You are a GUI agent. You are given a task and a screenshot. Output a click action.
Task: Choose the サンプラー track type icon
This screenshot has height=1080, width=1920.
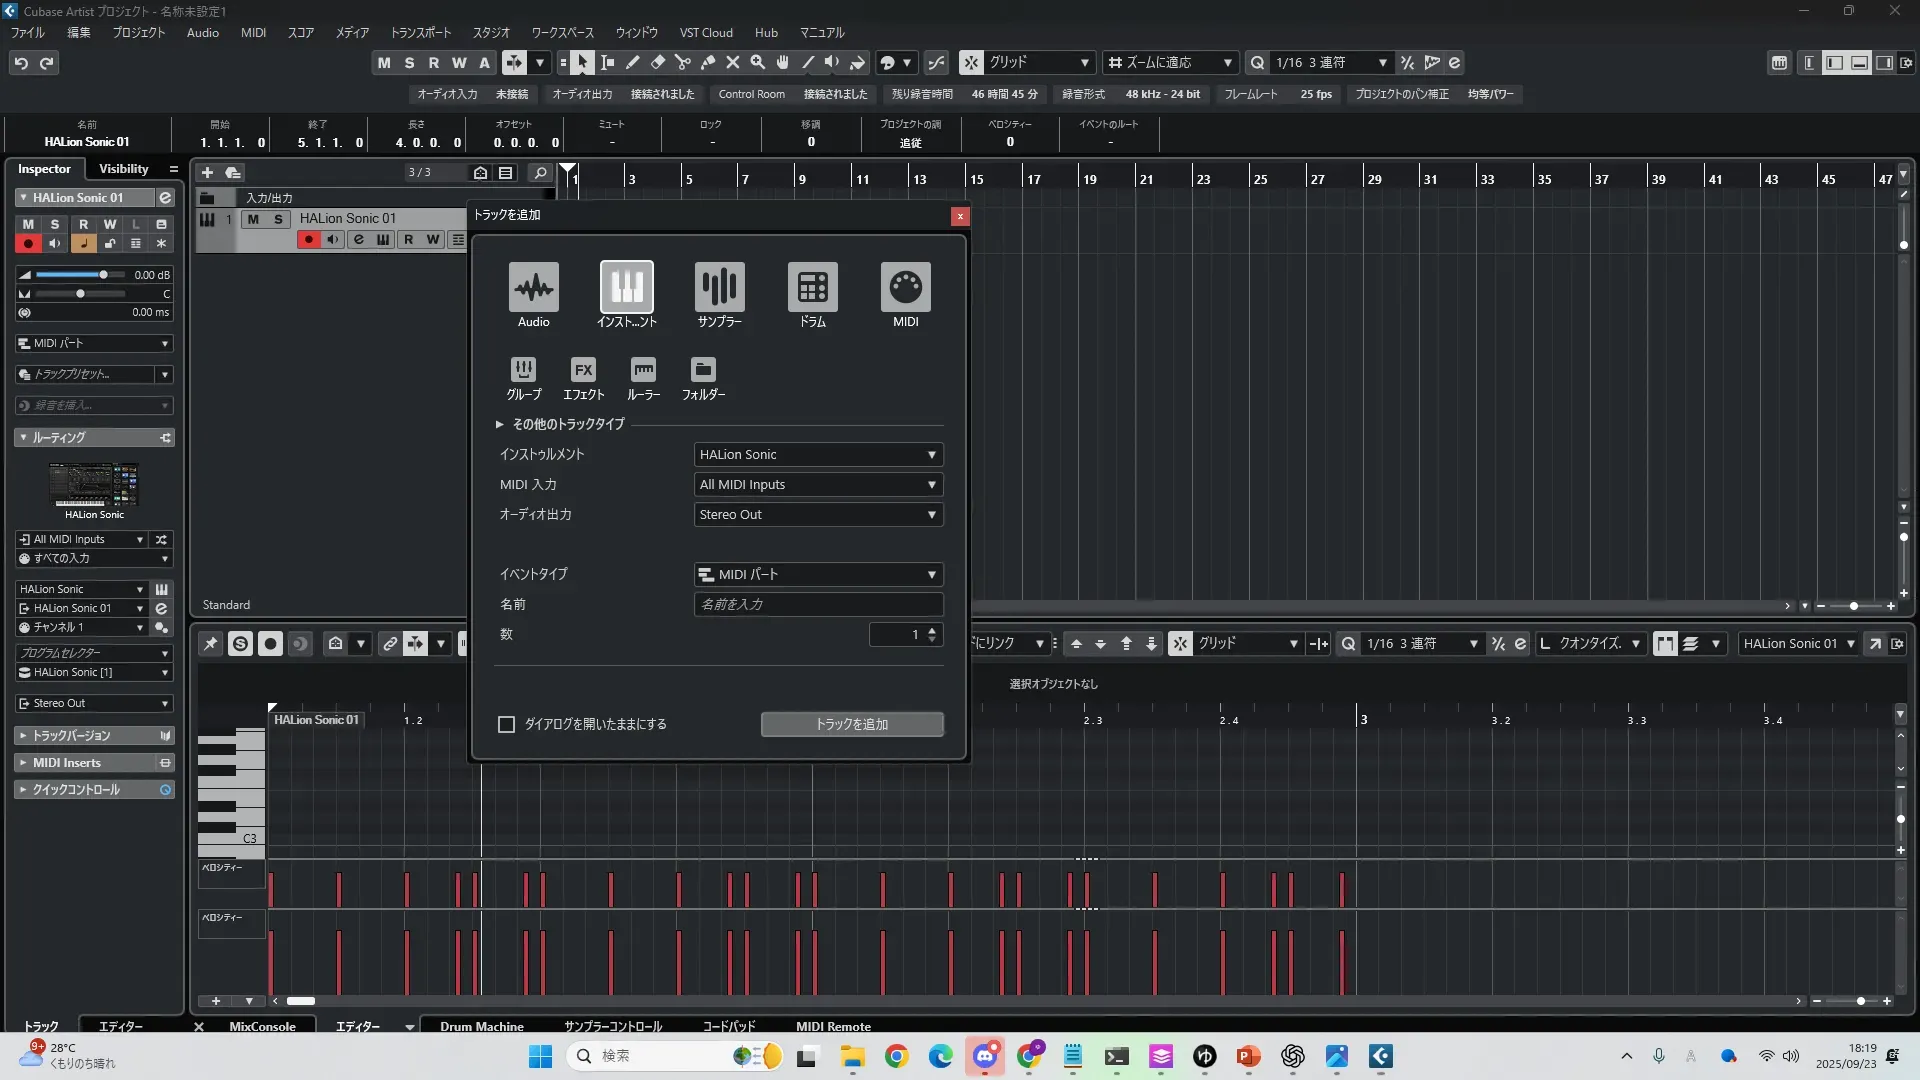pos(719,287)
